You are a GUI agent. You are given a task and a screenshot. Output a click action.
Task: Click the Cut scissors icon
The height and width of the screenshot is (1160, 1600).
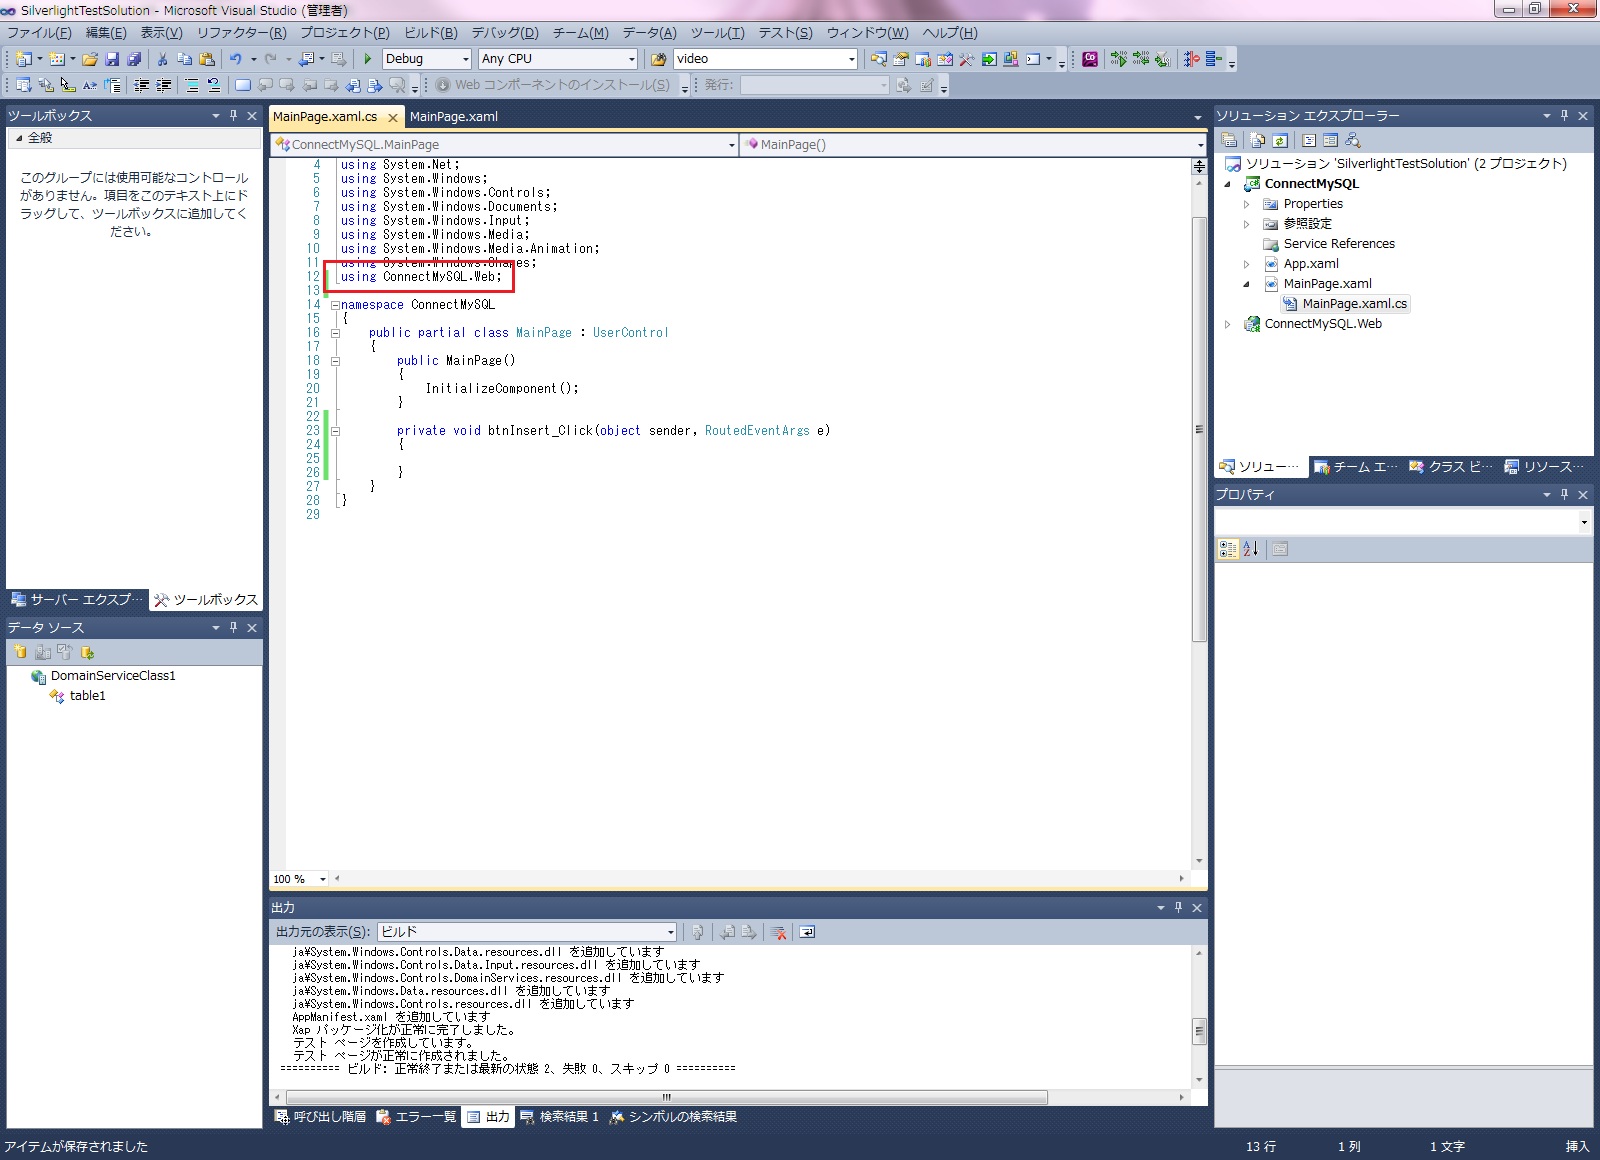[x=162, y=59]
